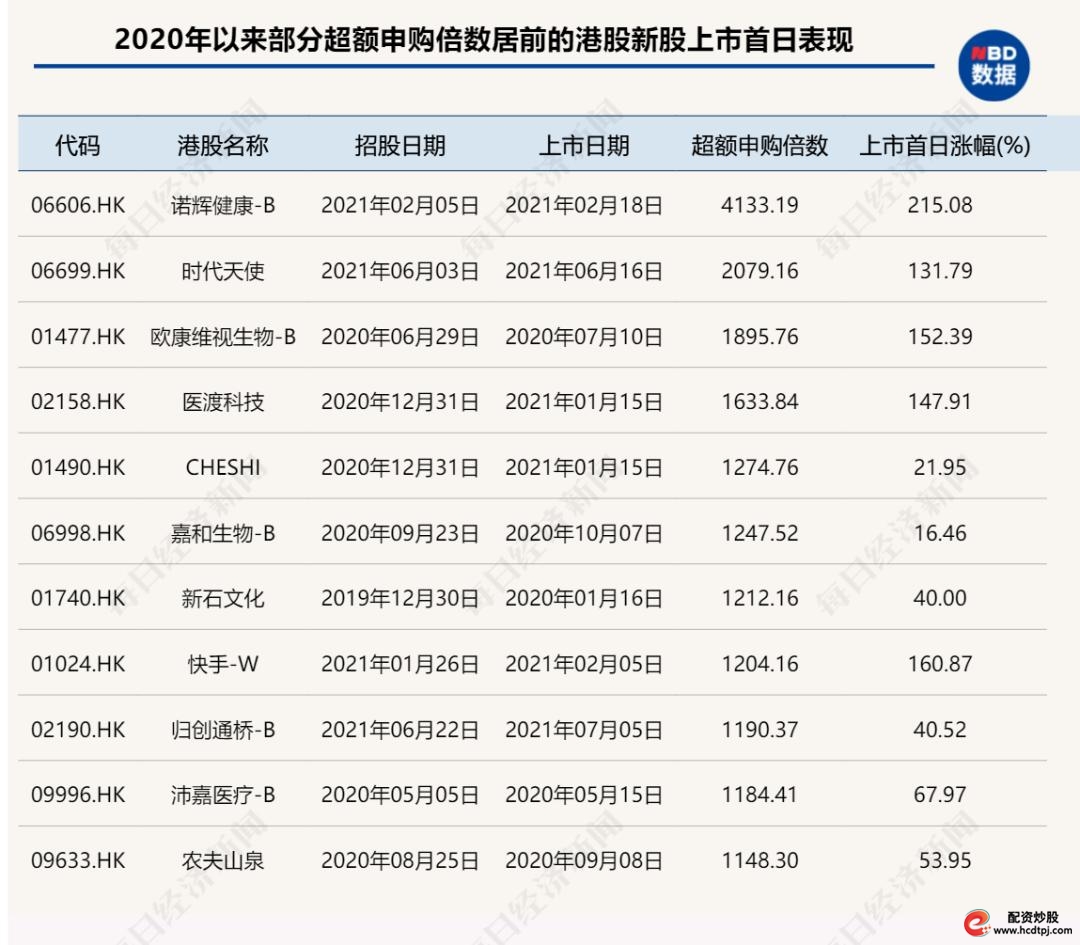The height and width of the screenshot is (945, 1080).
Task: Click listing date 2021年02月05日
Action: 584,664
